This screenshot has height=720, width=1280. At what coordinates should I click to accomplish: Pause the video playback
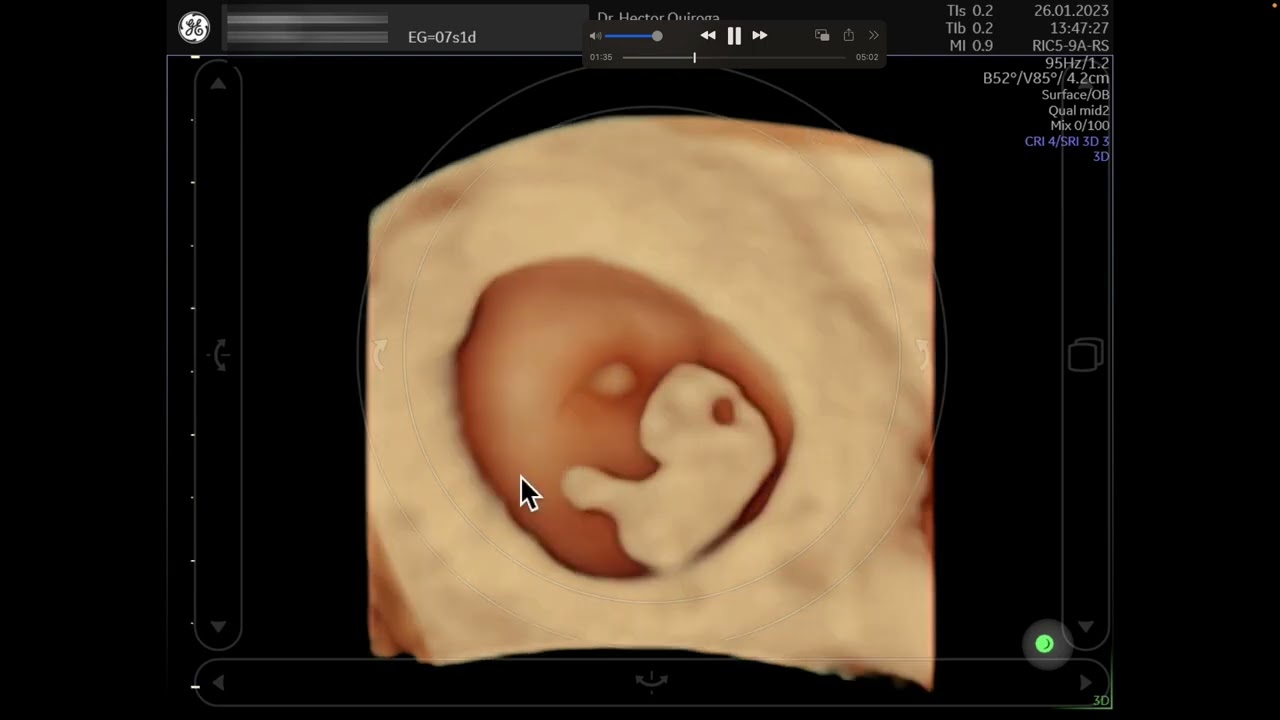[x=734, y=36]
